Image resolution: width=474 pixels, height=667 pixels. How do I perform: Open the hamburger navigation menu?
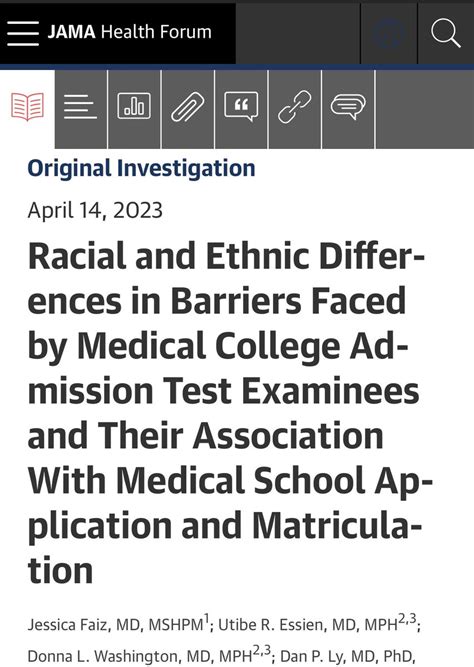[x=23, y=33]
